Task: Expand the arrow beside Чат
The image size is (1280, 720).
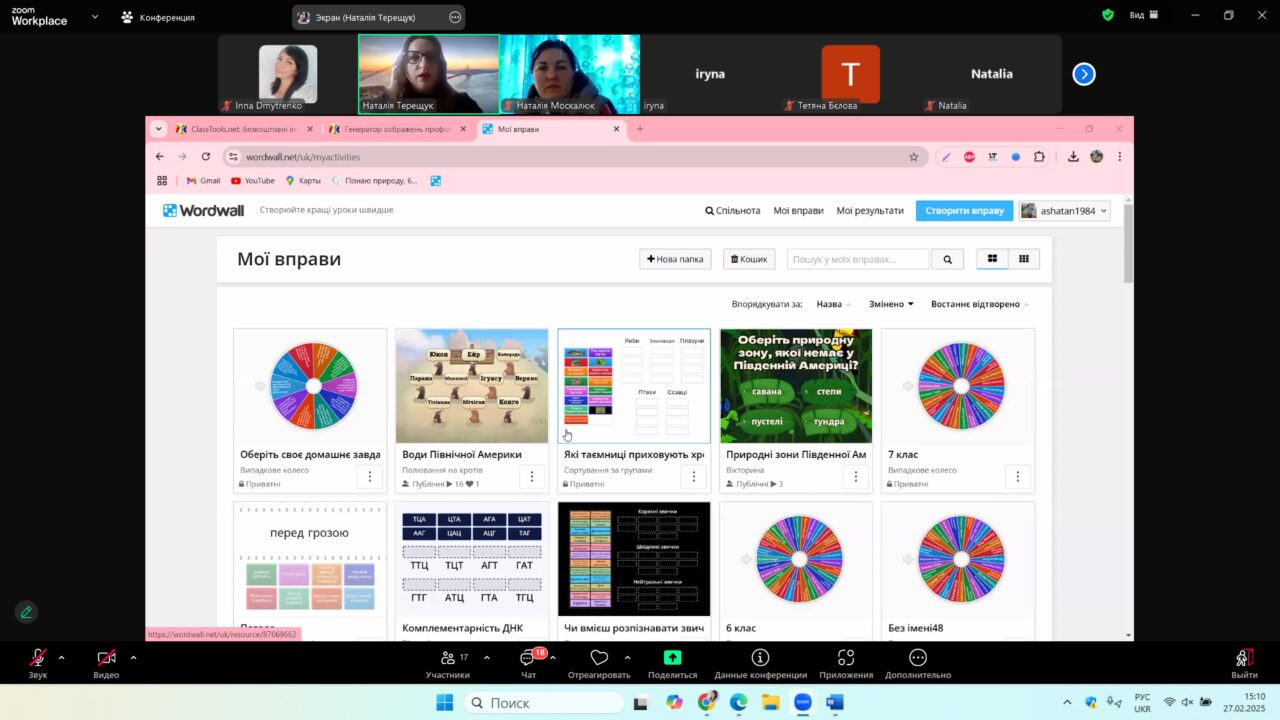Action: 553,658
